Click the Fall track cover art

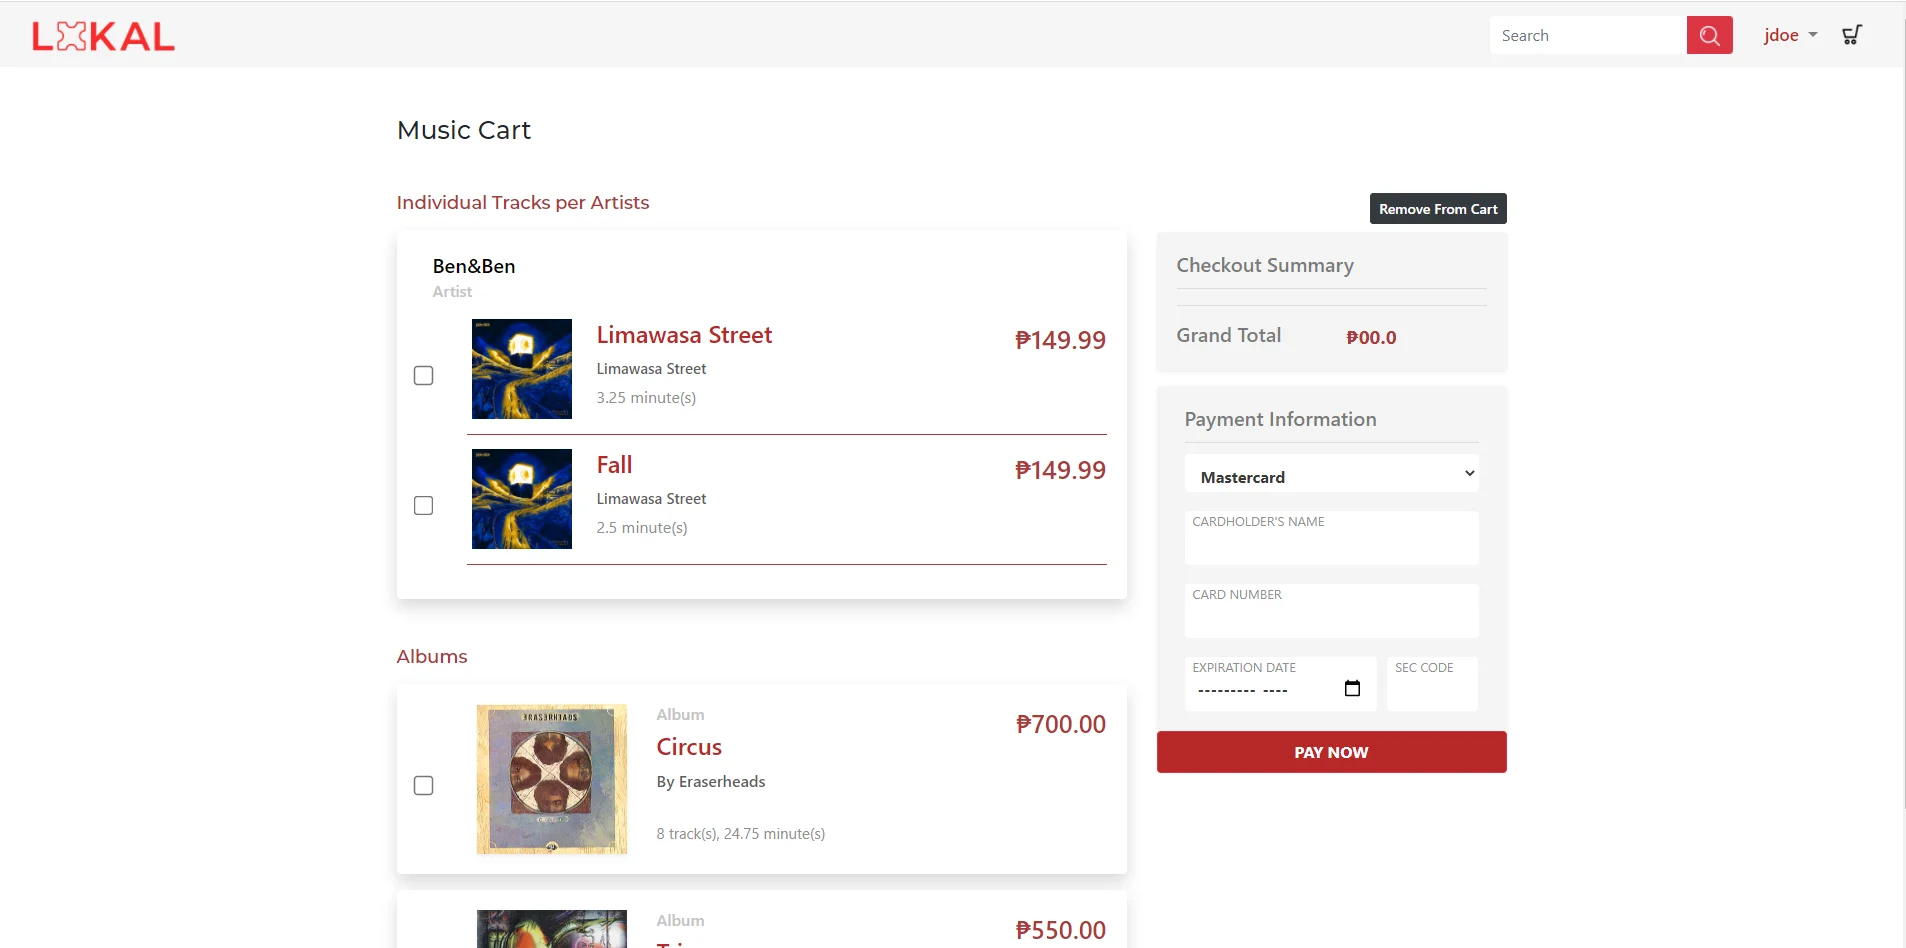click(522, 499)
